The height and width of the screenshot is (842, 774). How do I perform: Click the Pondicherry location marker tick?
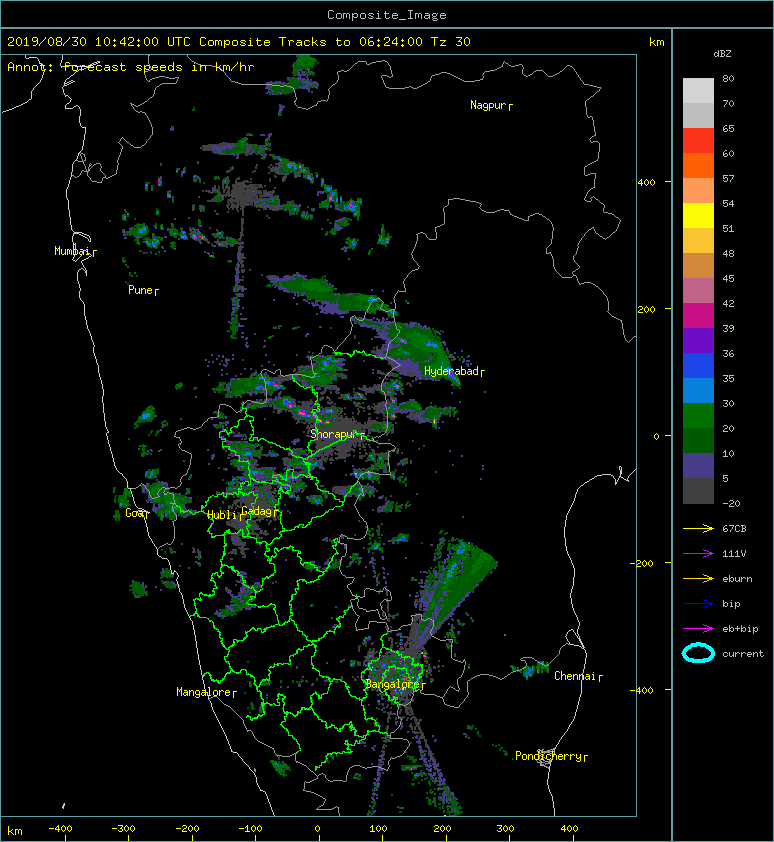click(x=585, y=758)
